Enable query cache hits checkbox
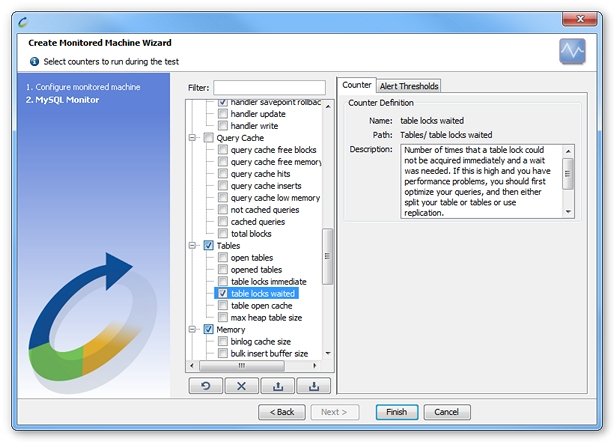 click(223, 173)
